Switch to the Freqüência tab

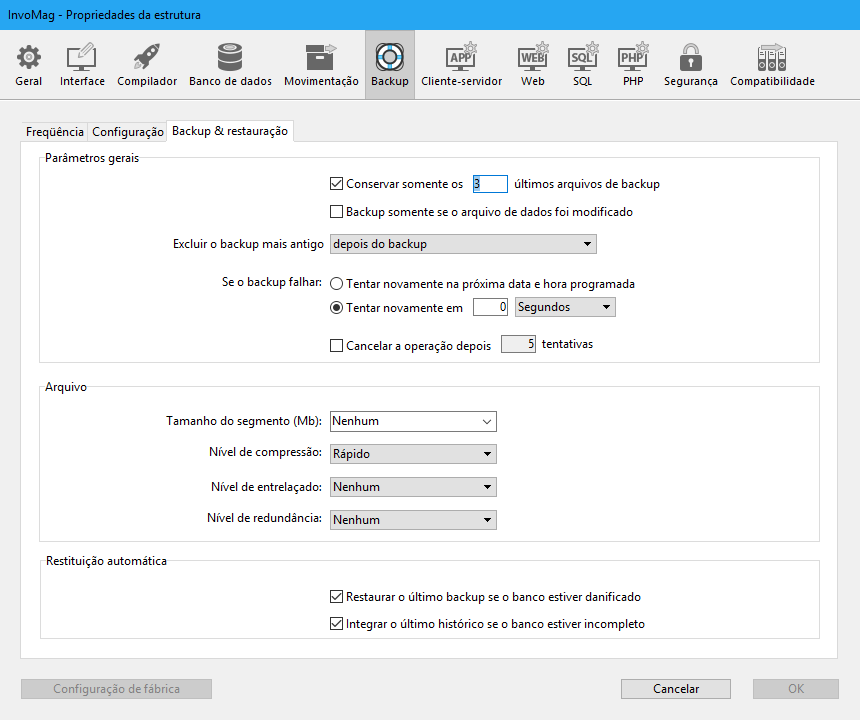(x=55, y=132)
